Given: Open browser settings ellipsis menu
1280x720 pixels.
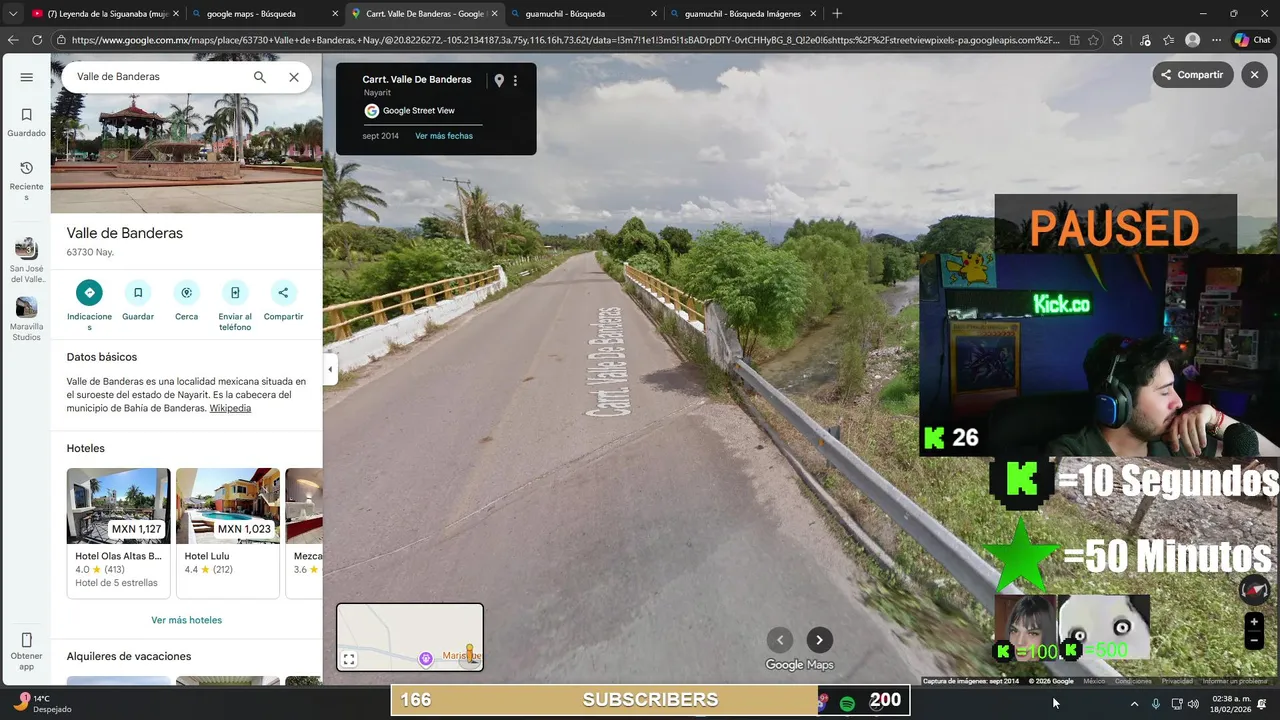Looking at the screenshot, I should coord(1216,40).
